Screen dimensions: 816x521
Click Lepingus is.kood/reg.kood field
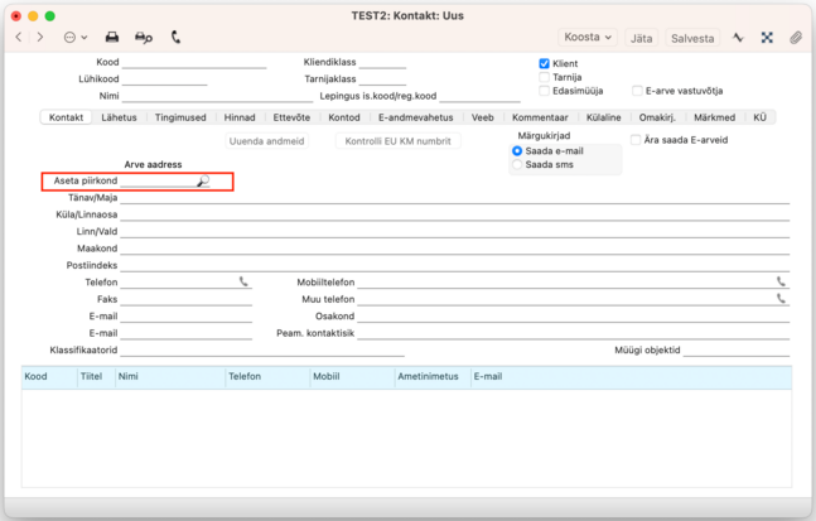point(480,96)
